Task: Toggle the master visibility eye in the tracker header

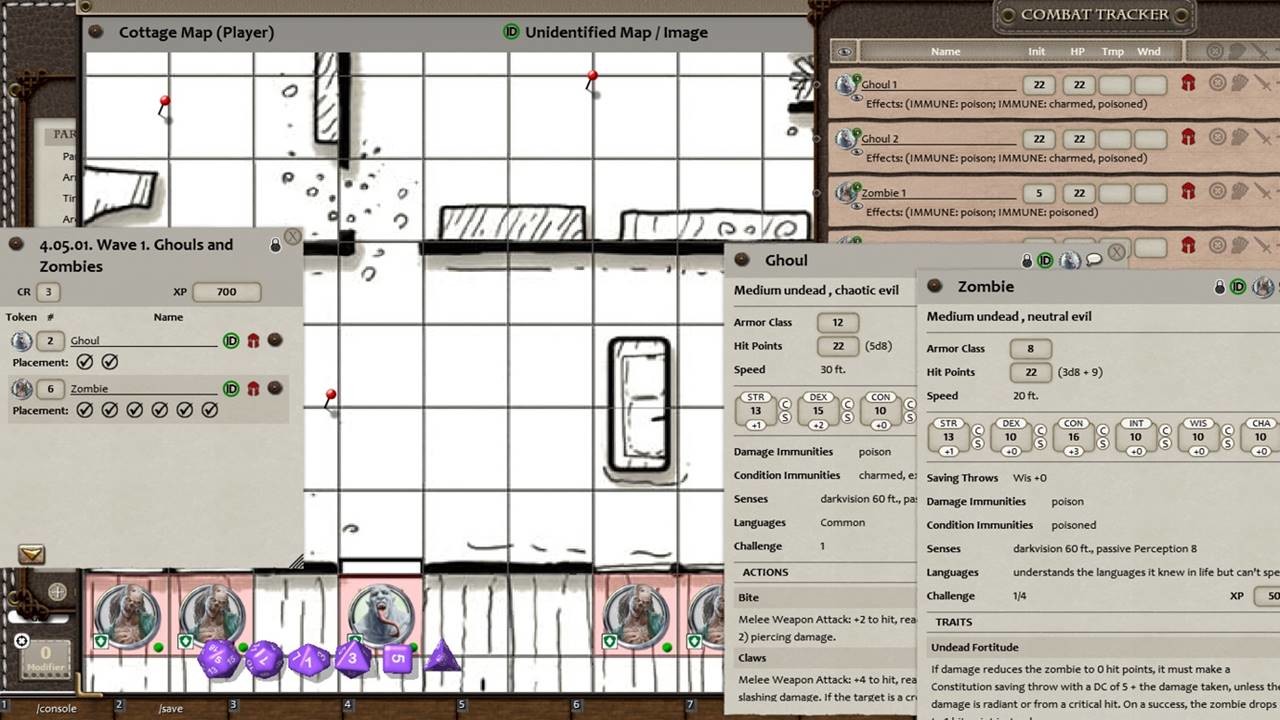Action: tap(843, 50)
